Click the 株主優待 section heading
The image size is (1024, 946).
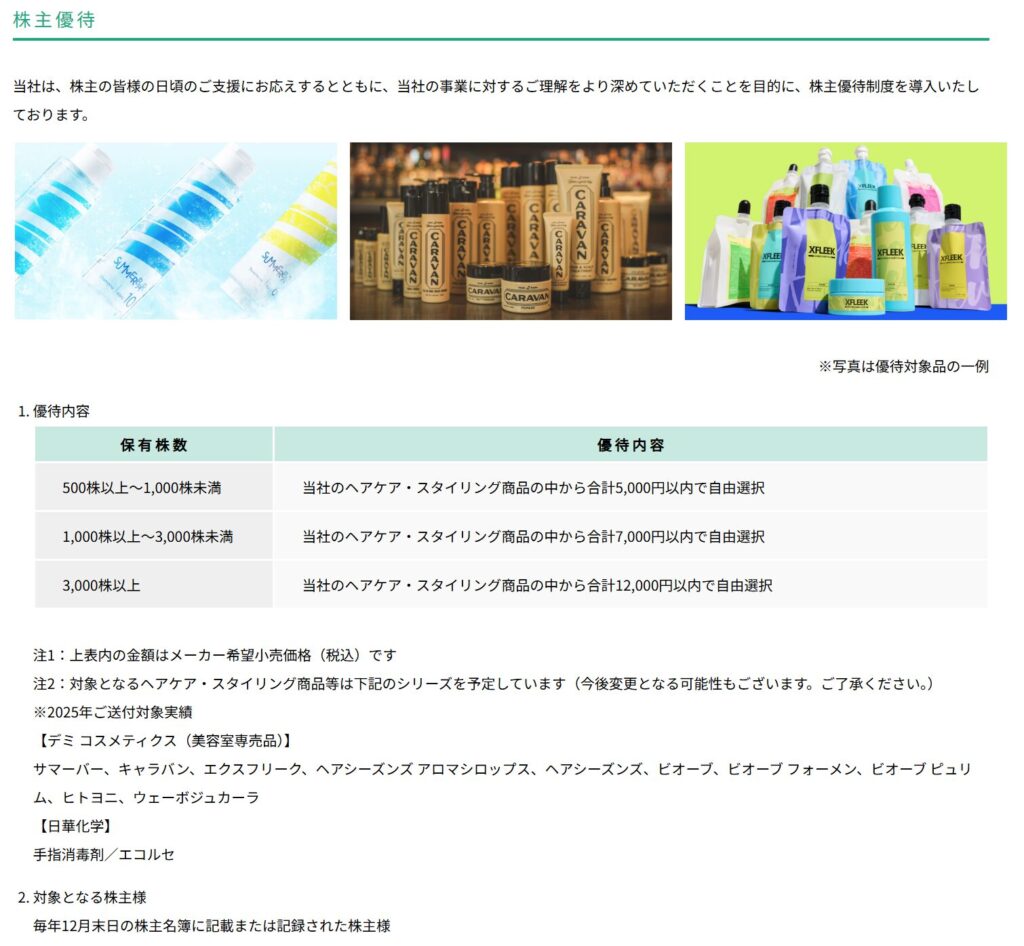pos(54,20)
